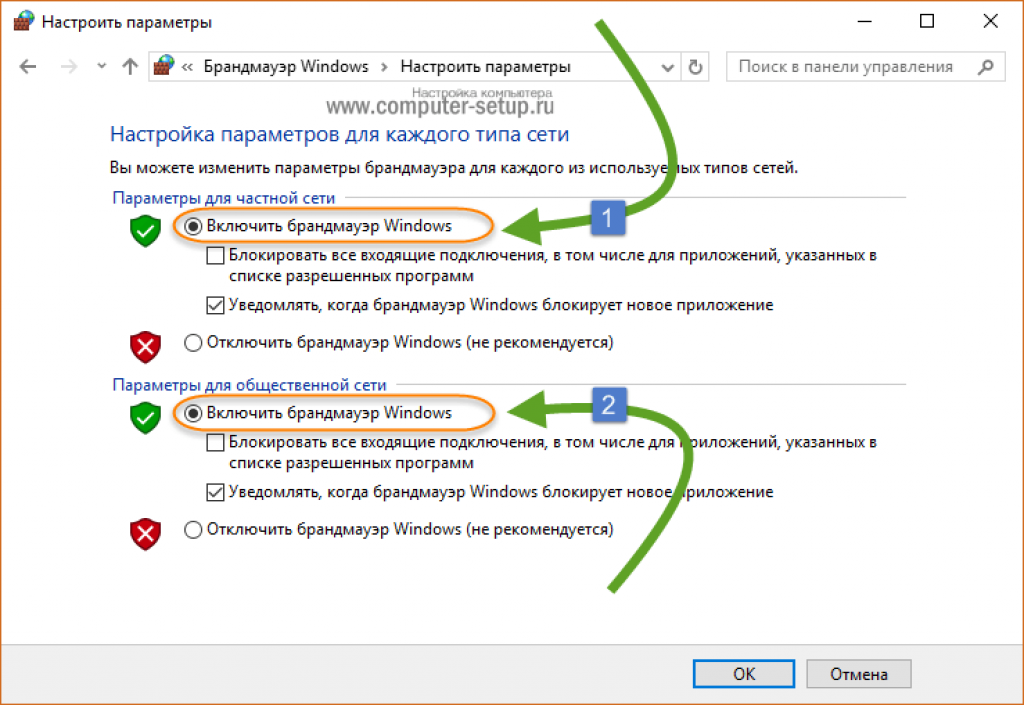Confirm settings with OK button

pos(744,674)
